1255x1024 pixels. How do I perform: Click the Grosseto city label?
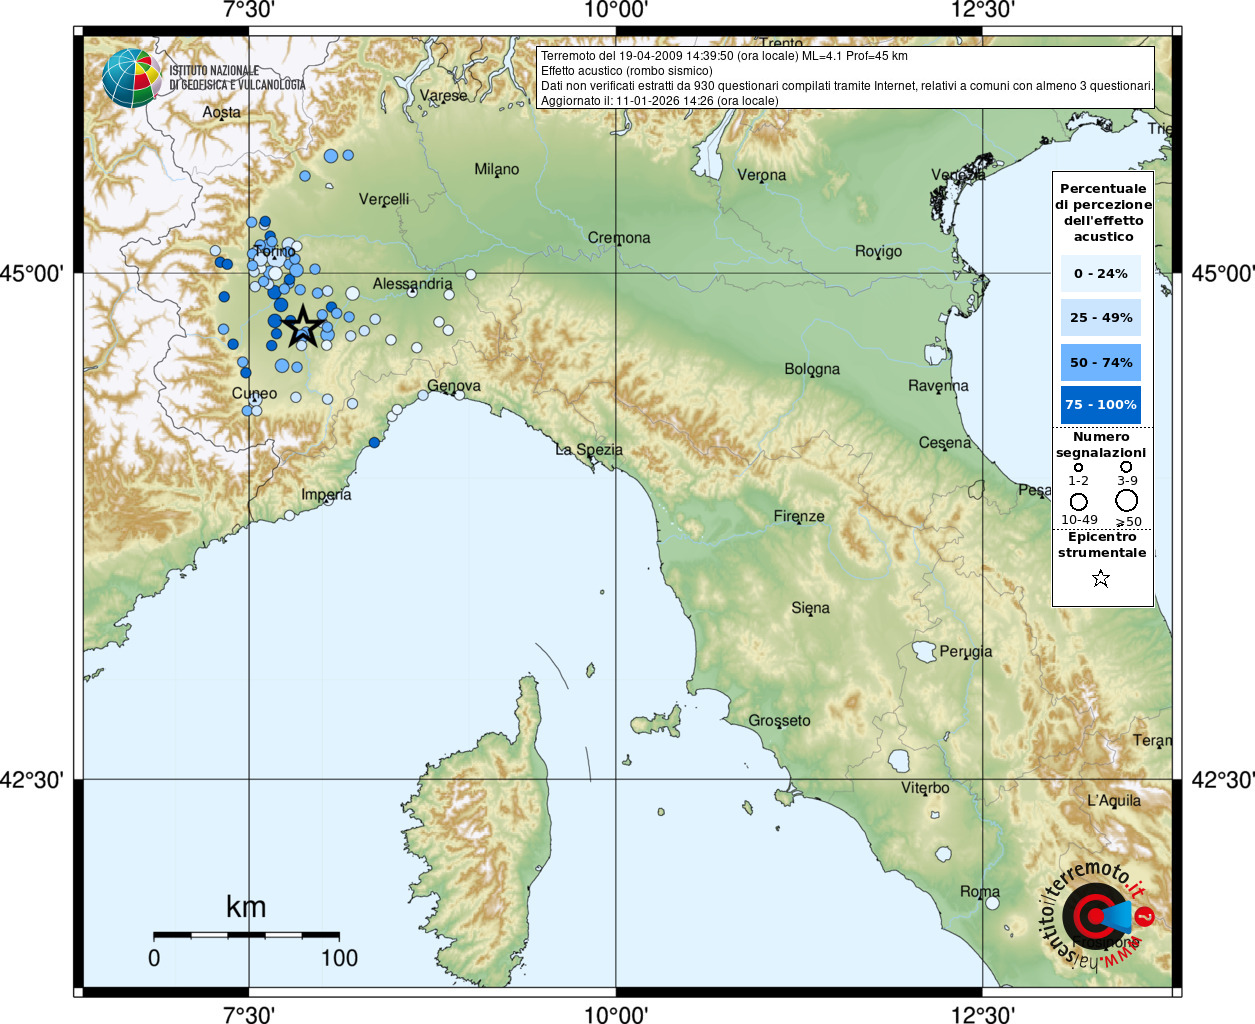click(780, 721)
